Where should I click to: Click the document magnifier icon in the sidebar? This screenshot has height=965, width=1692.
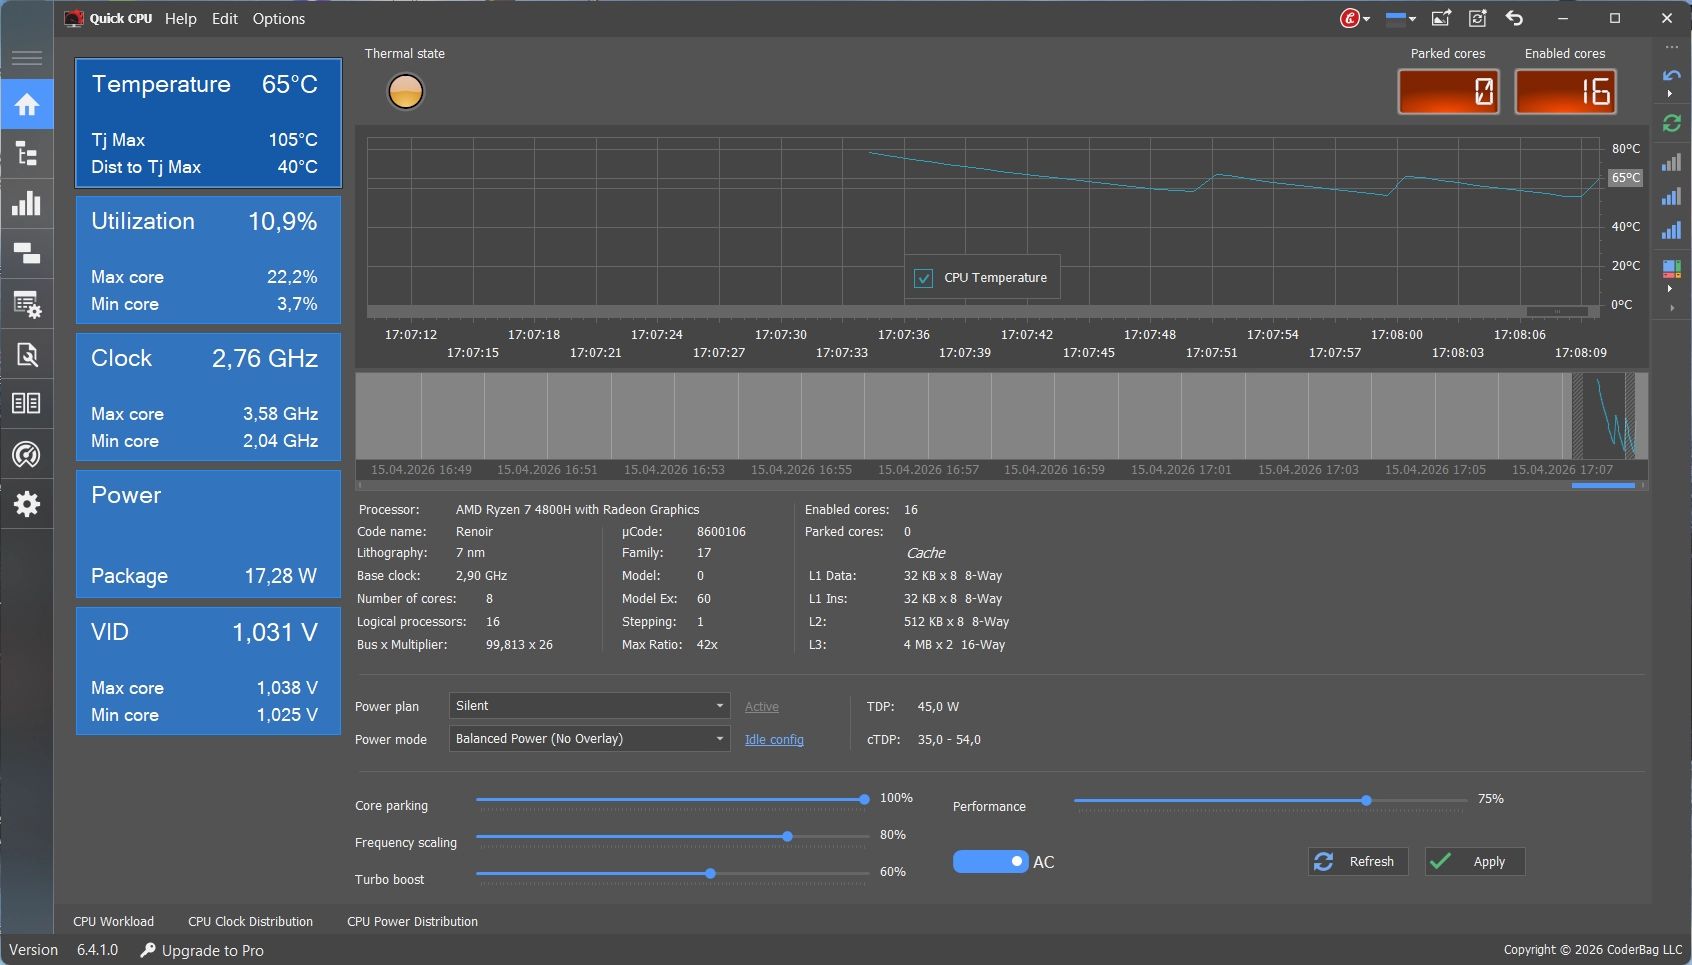(27, 354)
